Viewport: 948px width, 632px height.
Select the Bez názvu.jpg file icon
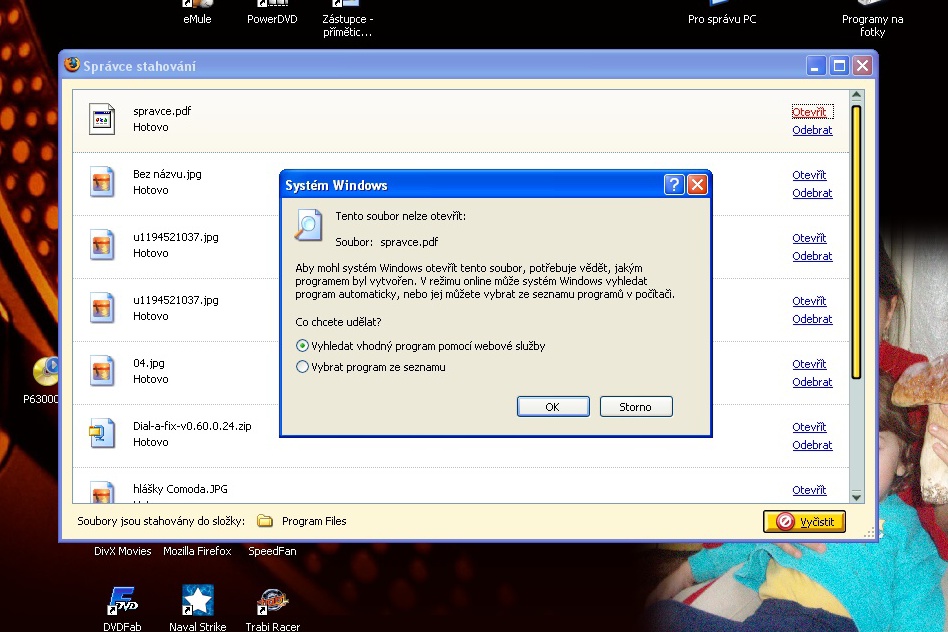[102, 182]
